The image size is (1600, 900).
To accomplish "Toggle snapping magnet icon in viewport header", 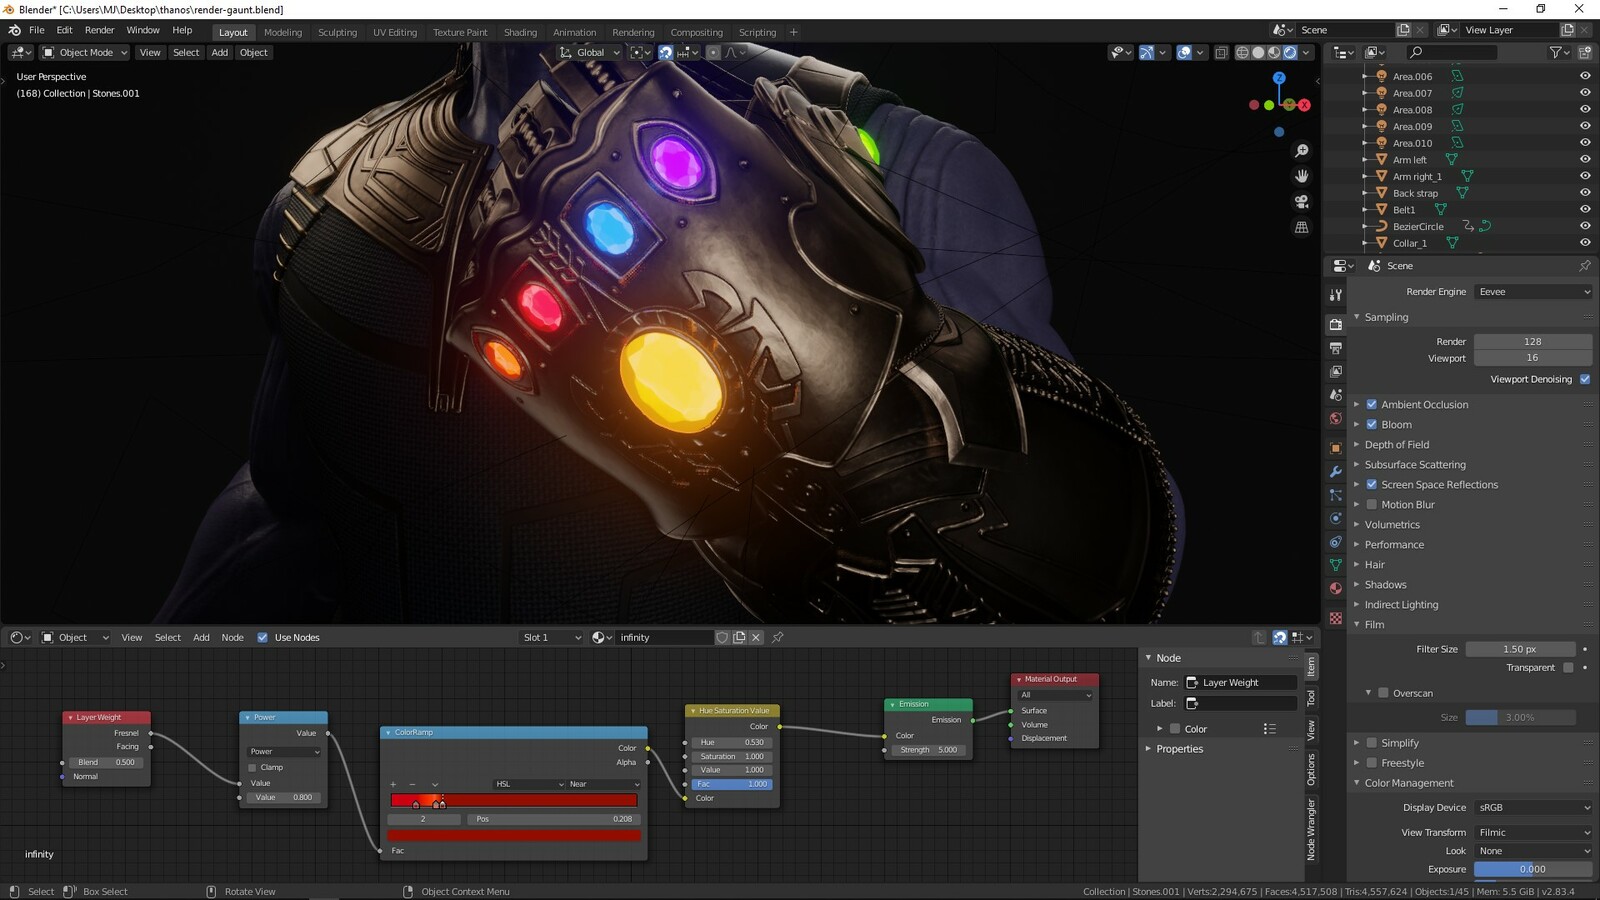I will (665, 52).
